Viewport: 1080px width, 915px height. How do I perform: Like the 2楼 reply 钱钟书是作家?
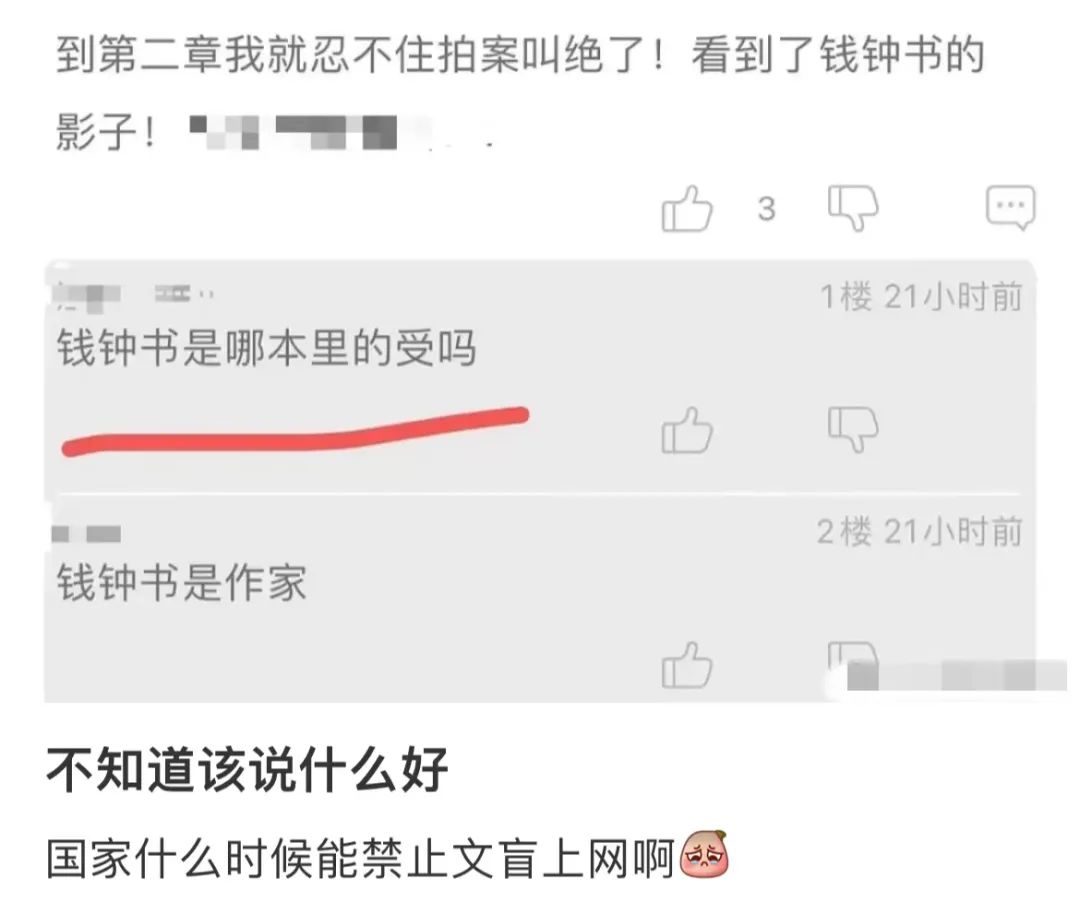[686, 665]
